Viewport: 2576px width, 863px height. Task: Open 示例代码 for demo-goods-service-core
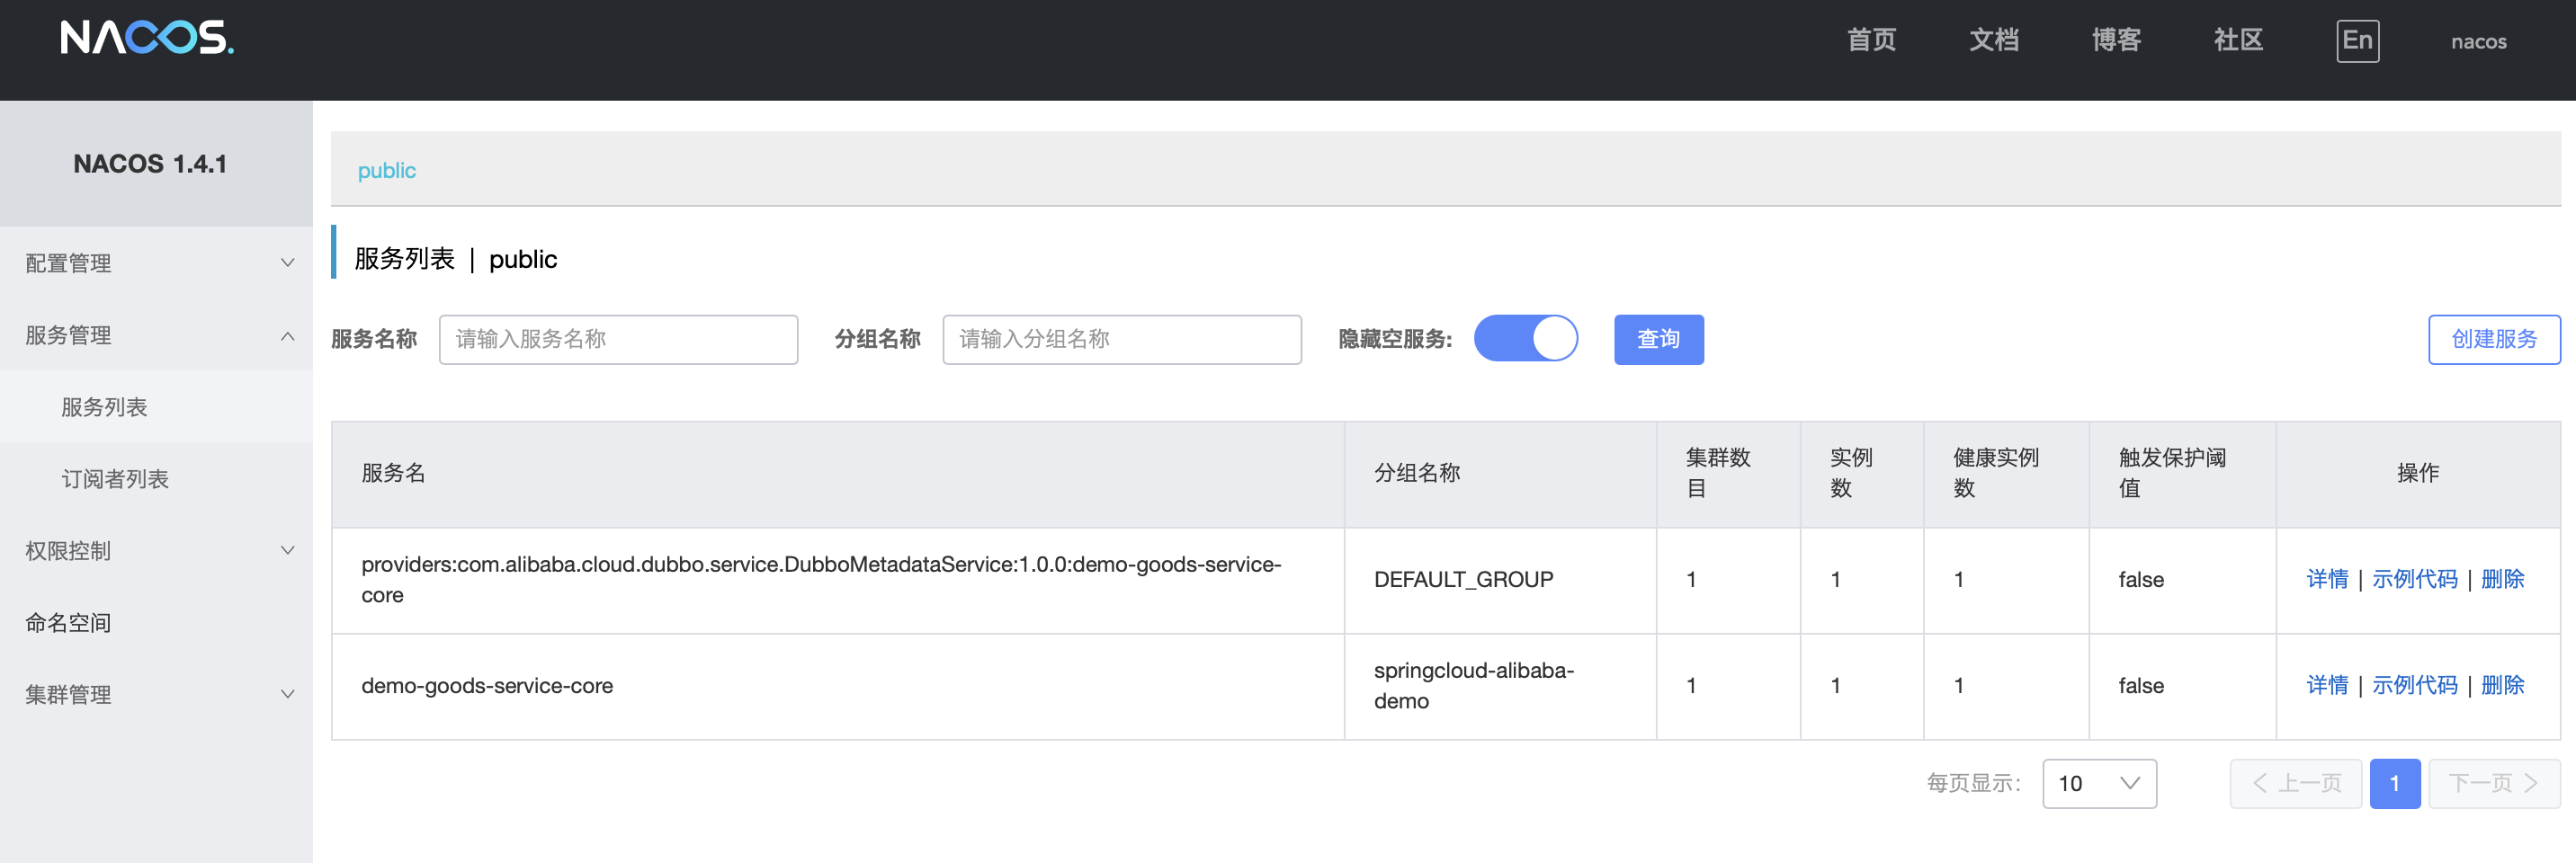[x=2414, y=686]
